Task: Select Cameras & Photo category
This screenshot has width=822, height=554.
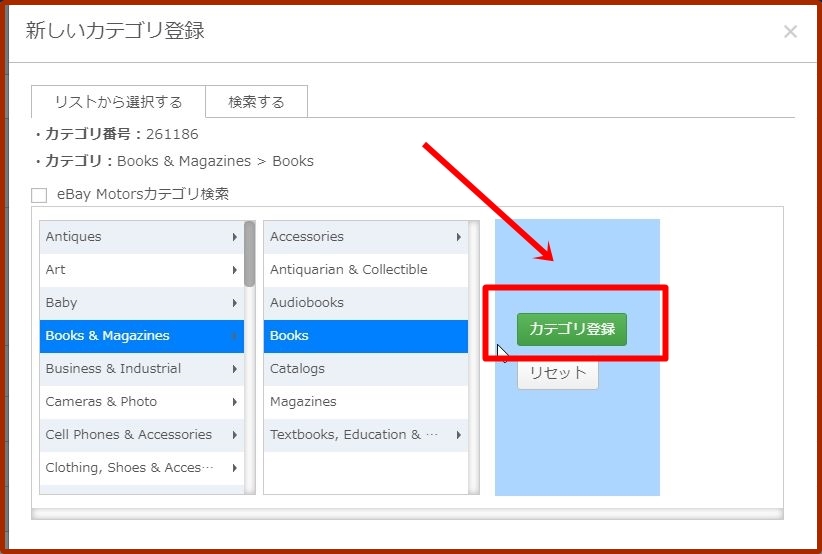Action: coord(142,402)
